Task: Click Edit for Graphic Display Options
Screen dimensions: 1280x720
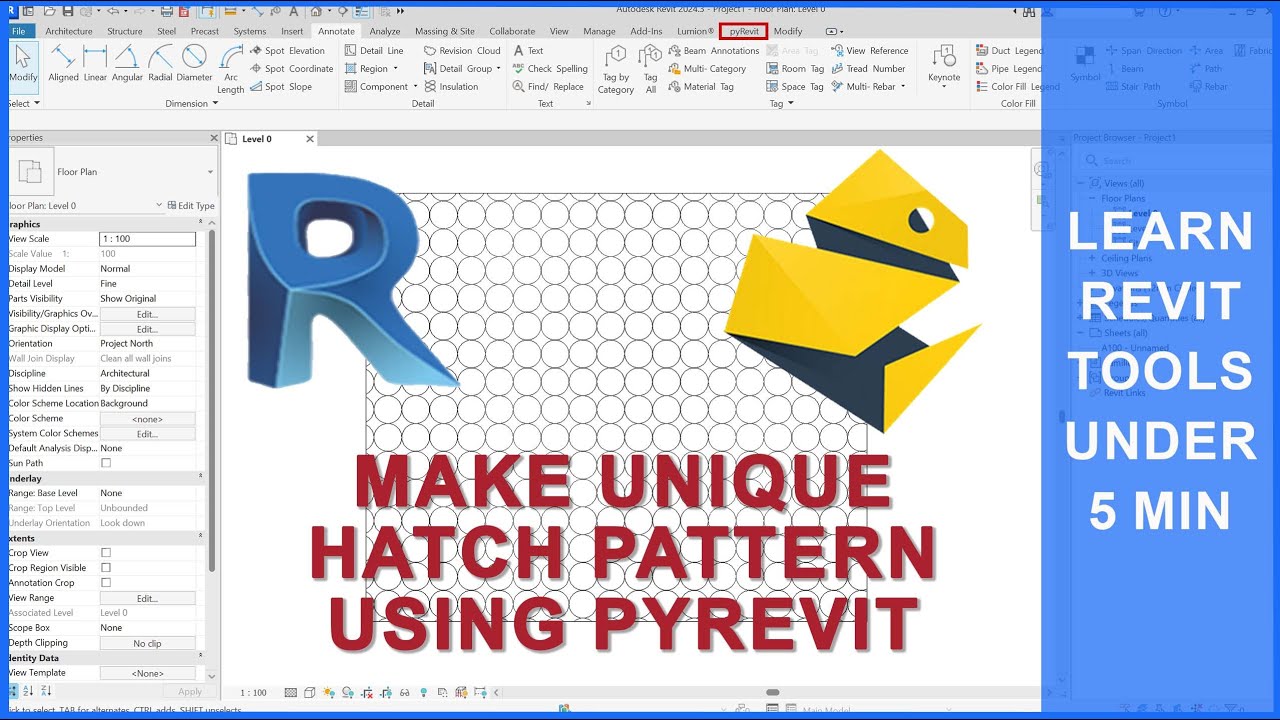Action: [148, 329]
